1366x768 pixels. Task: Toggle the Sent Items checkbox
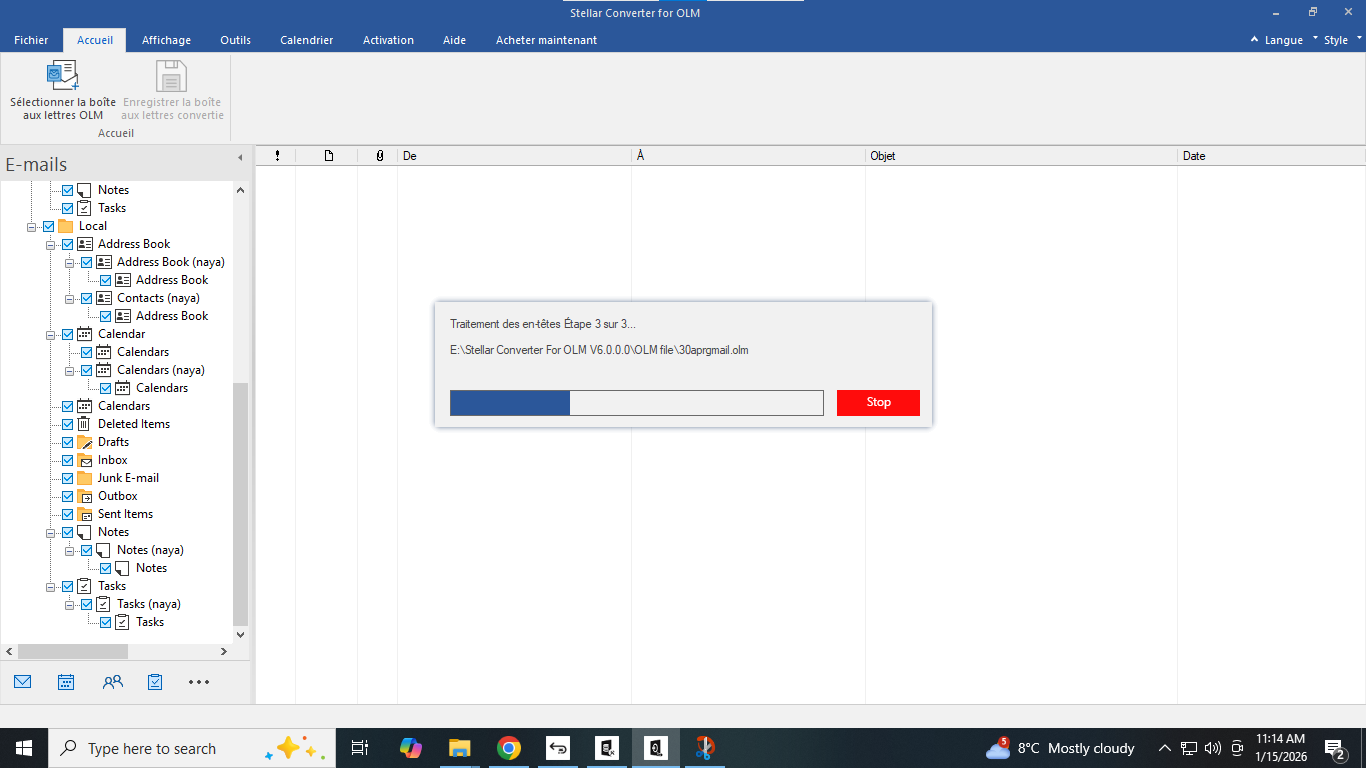click(68, 513)
